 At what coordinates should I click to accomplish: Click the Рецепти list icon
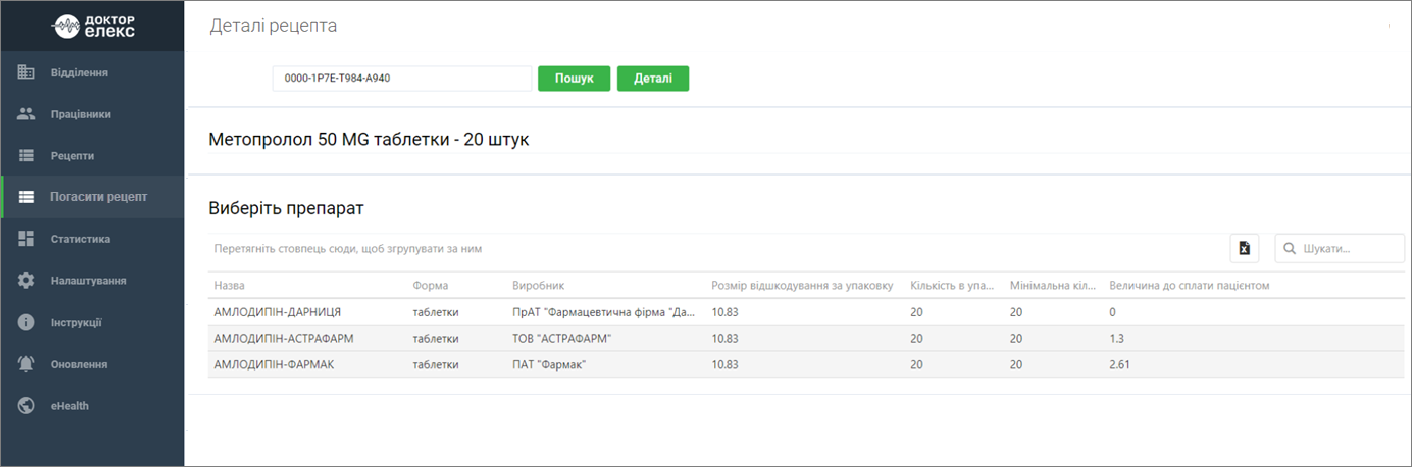[x=27, y=156]
